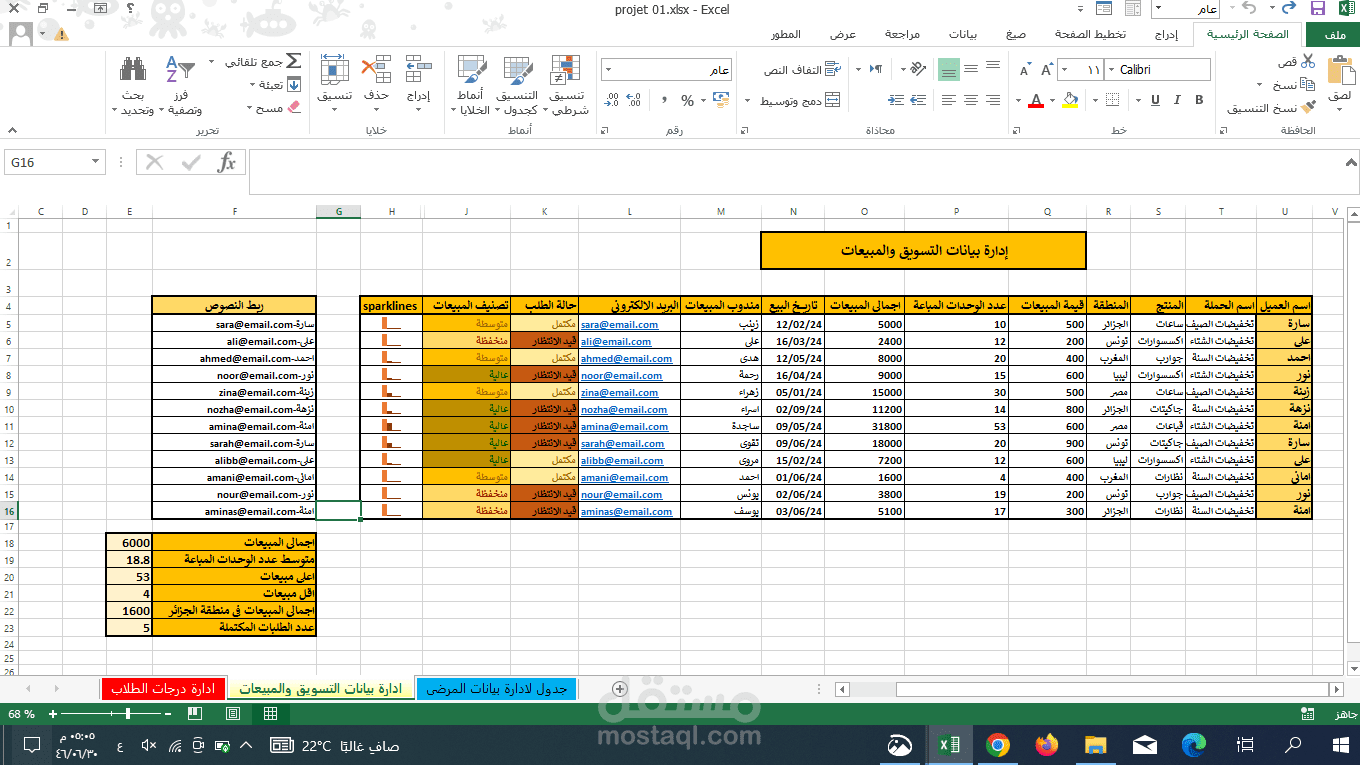Click the percent style button
1360x765 pixels.
[687, 100]
